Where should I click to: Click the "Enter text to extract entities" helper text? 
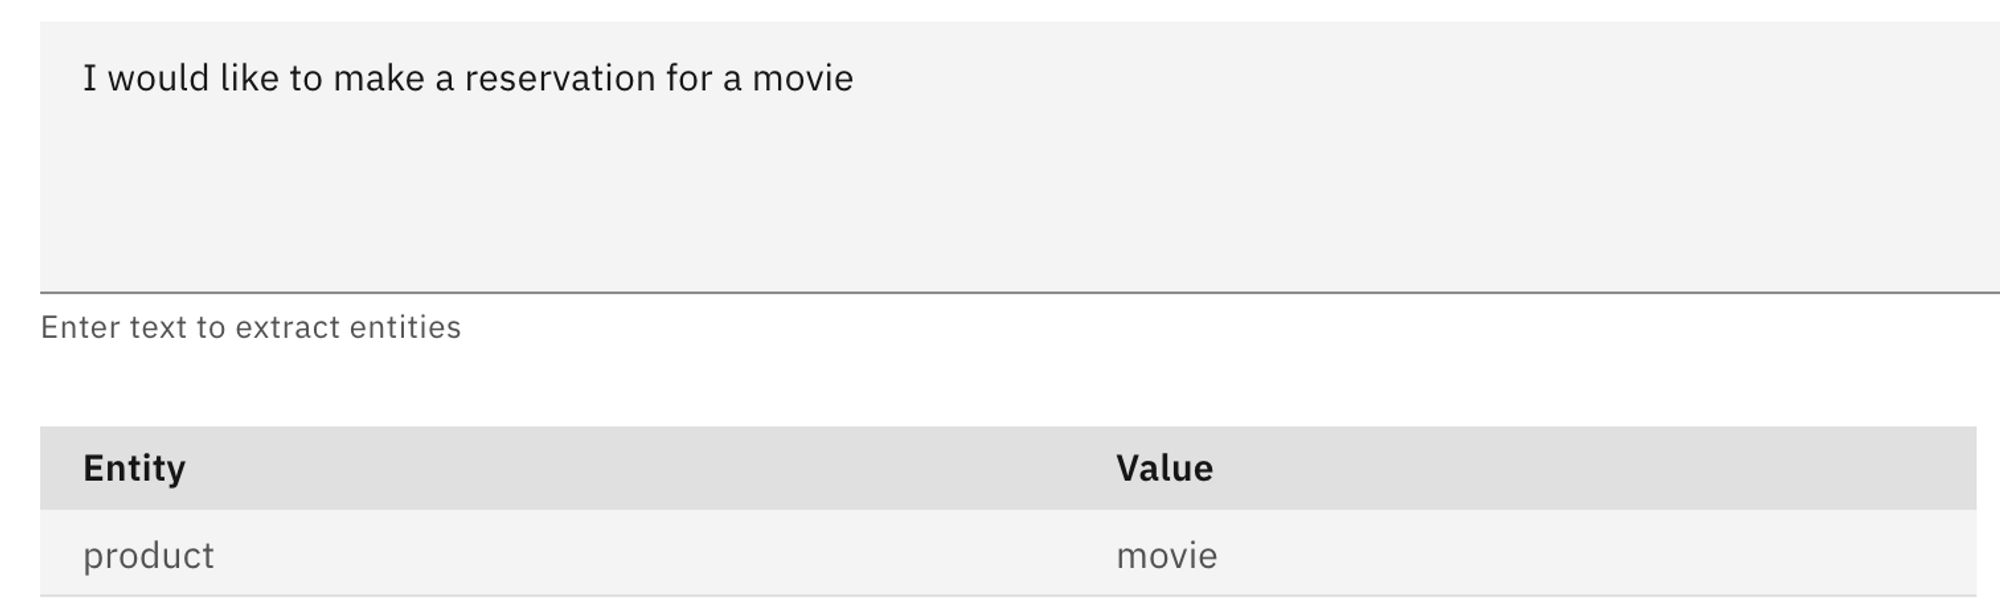point(250,327)
